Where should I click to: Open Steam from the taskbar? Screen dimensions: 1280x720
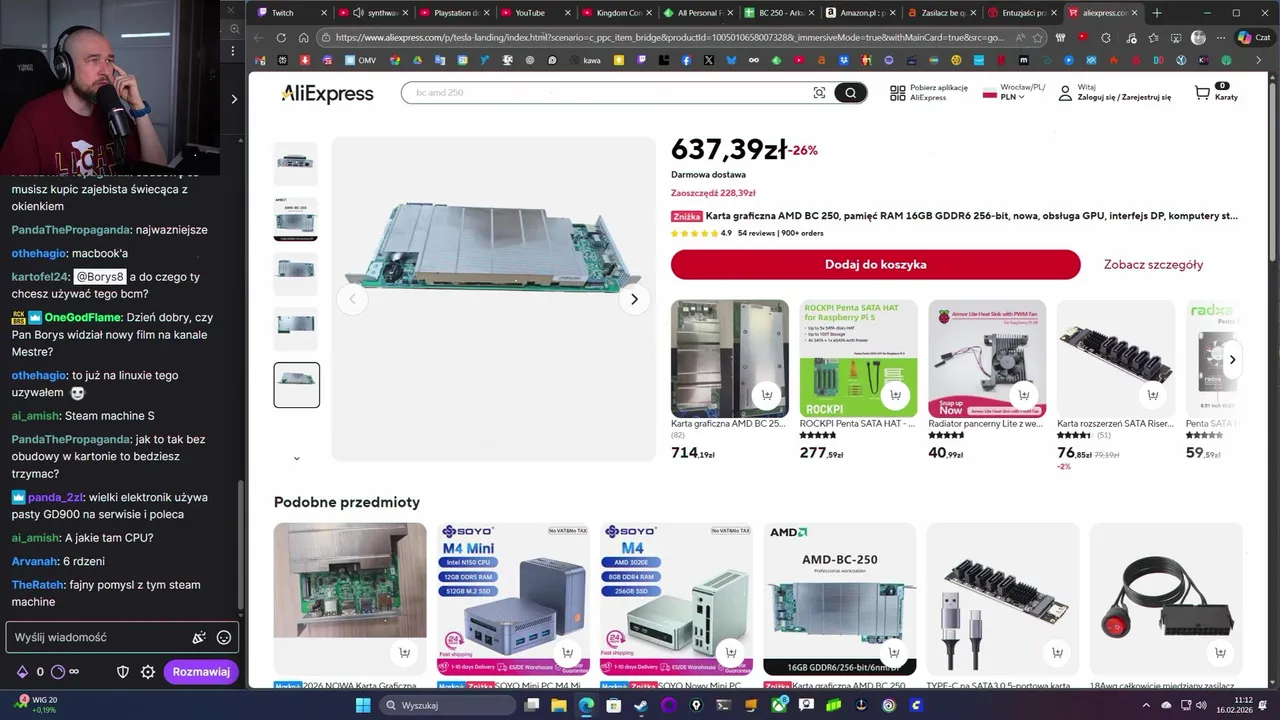641,705
